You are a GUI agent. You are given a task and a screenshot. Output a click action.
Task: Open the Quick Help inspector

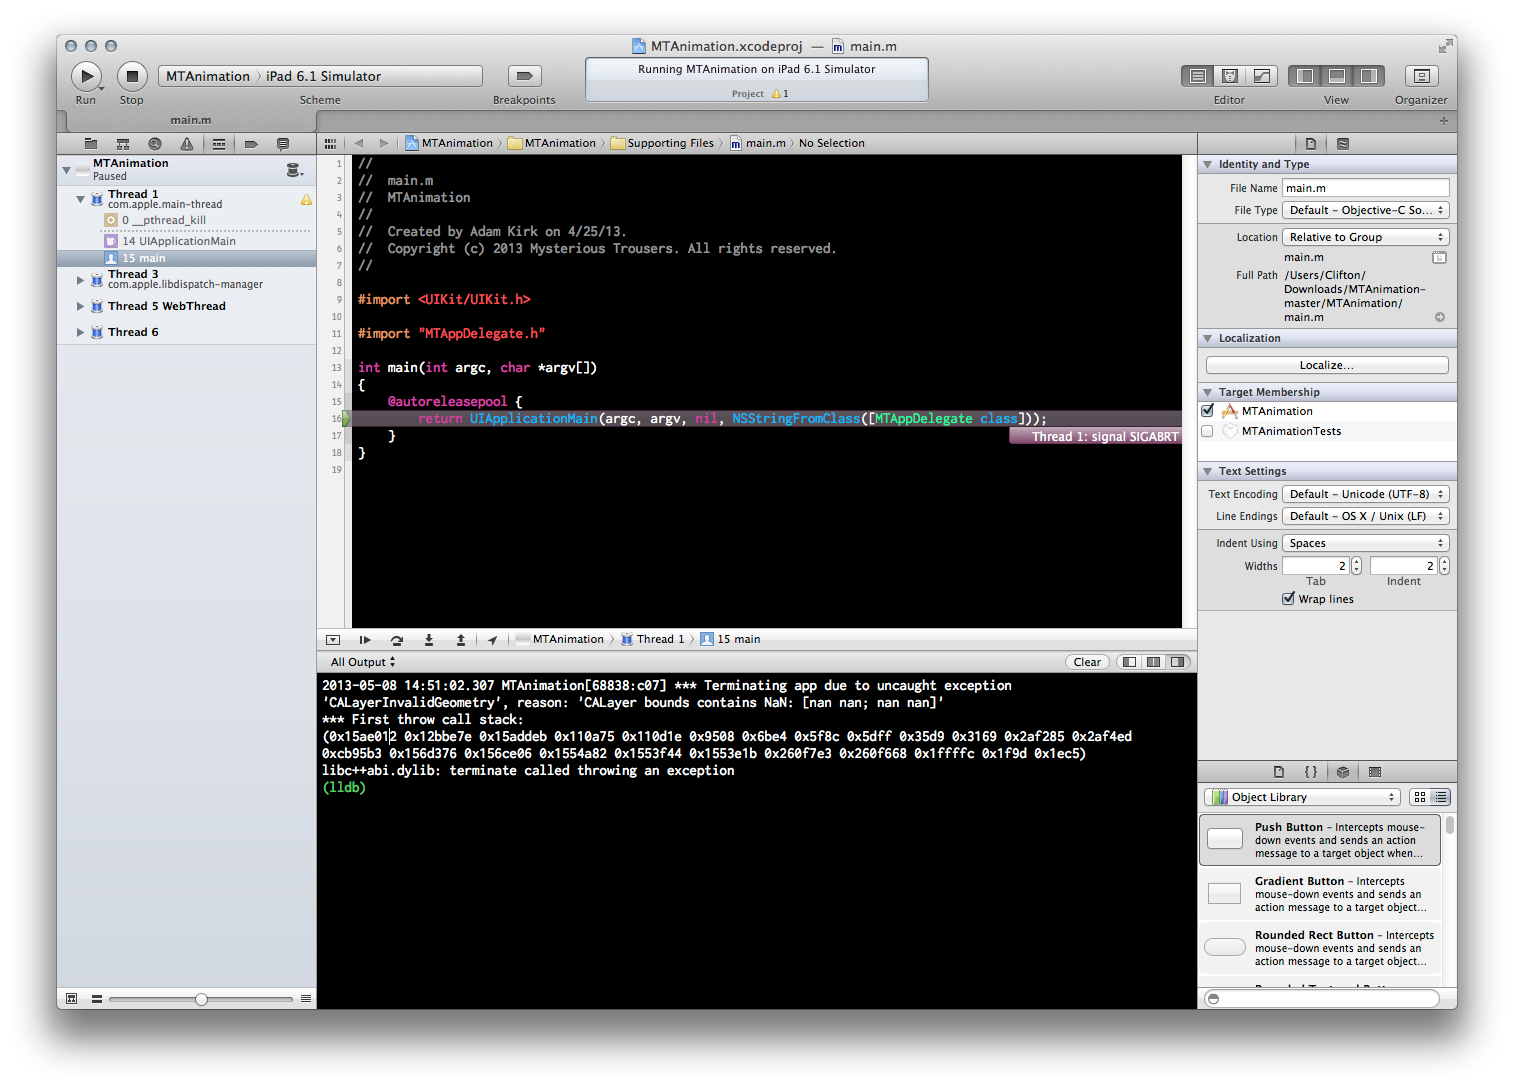(1343, 144)
